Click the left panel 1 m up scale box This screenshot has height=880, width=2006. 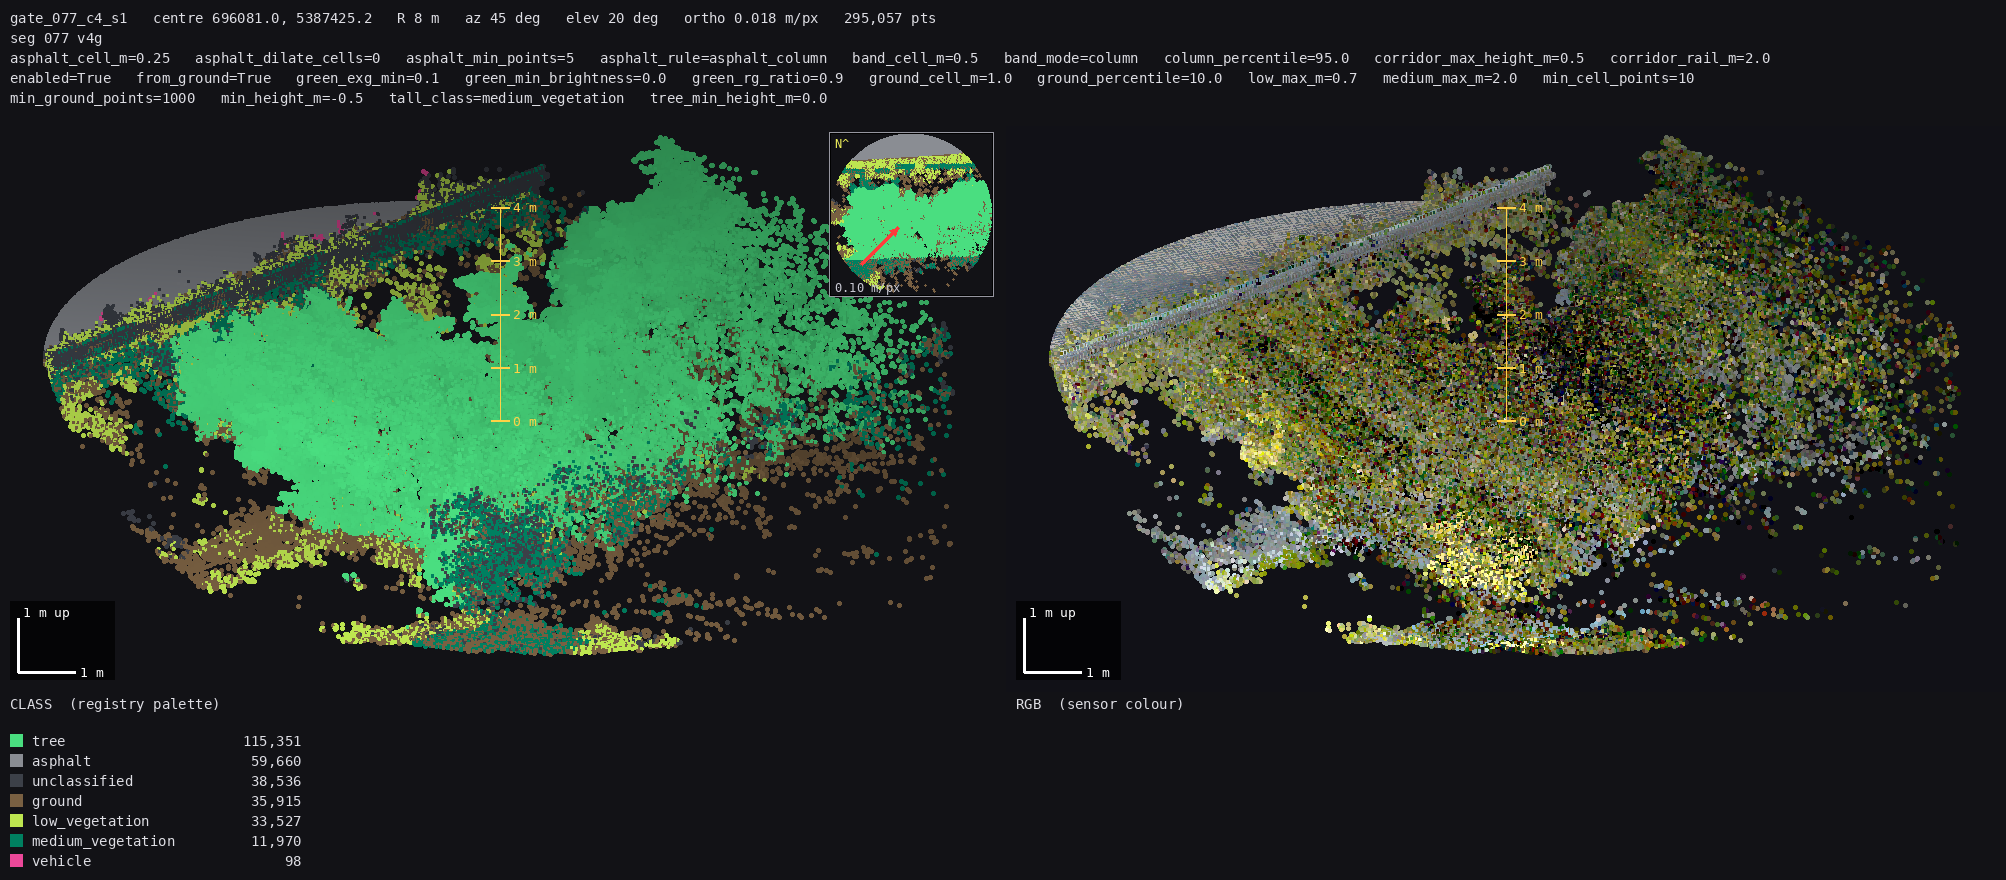coord(62,640)
